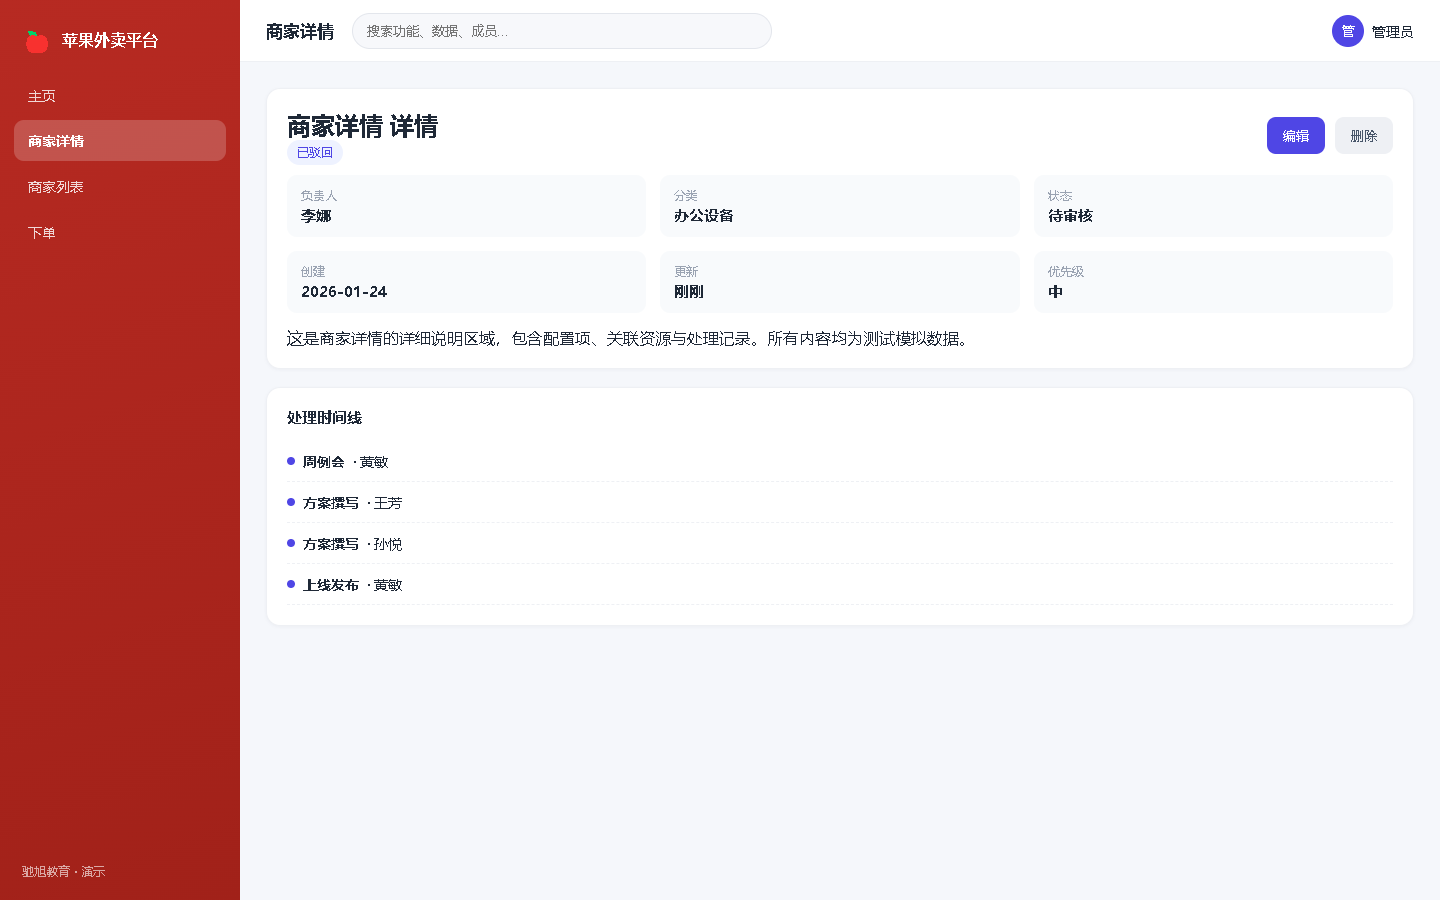Click the 处理时间线 section heading

(324, 418)
